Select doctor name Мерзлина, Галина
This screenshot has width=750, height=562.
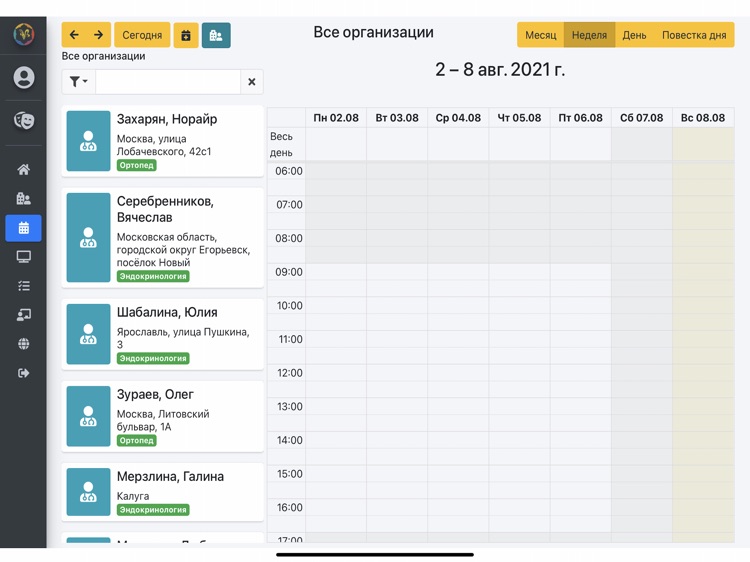pyautogui.click(x=170, y=476)
